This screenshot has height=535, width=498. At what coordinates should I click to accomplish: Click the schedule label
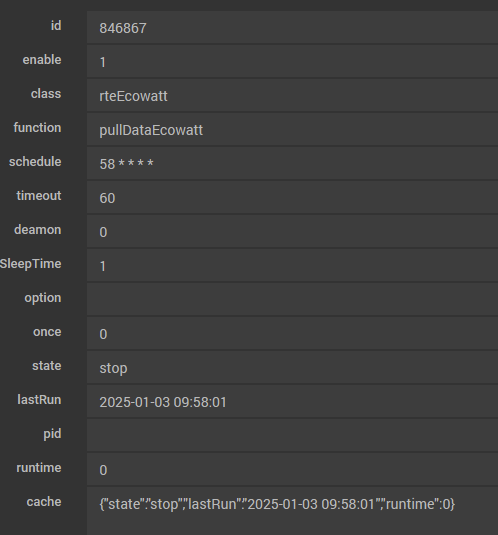[x=35, y=162]
